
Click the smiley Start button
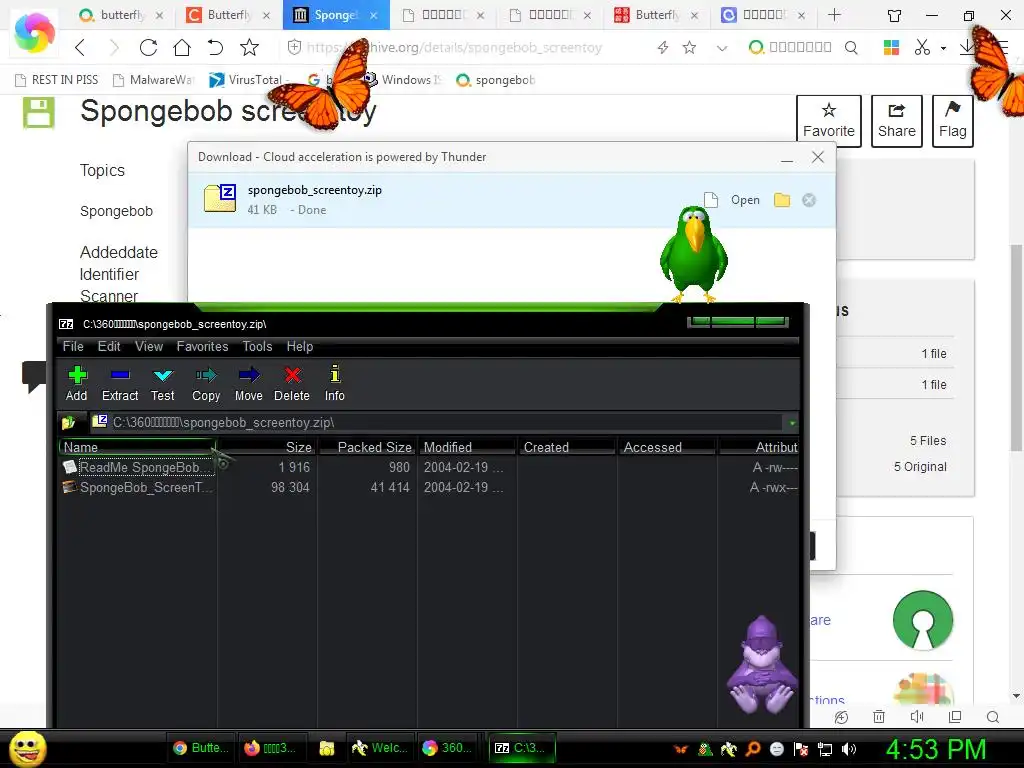(28, 748)
